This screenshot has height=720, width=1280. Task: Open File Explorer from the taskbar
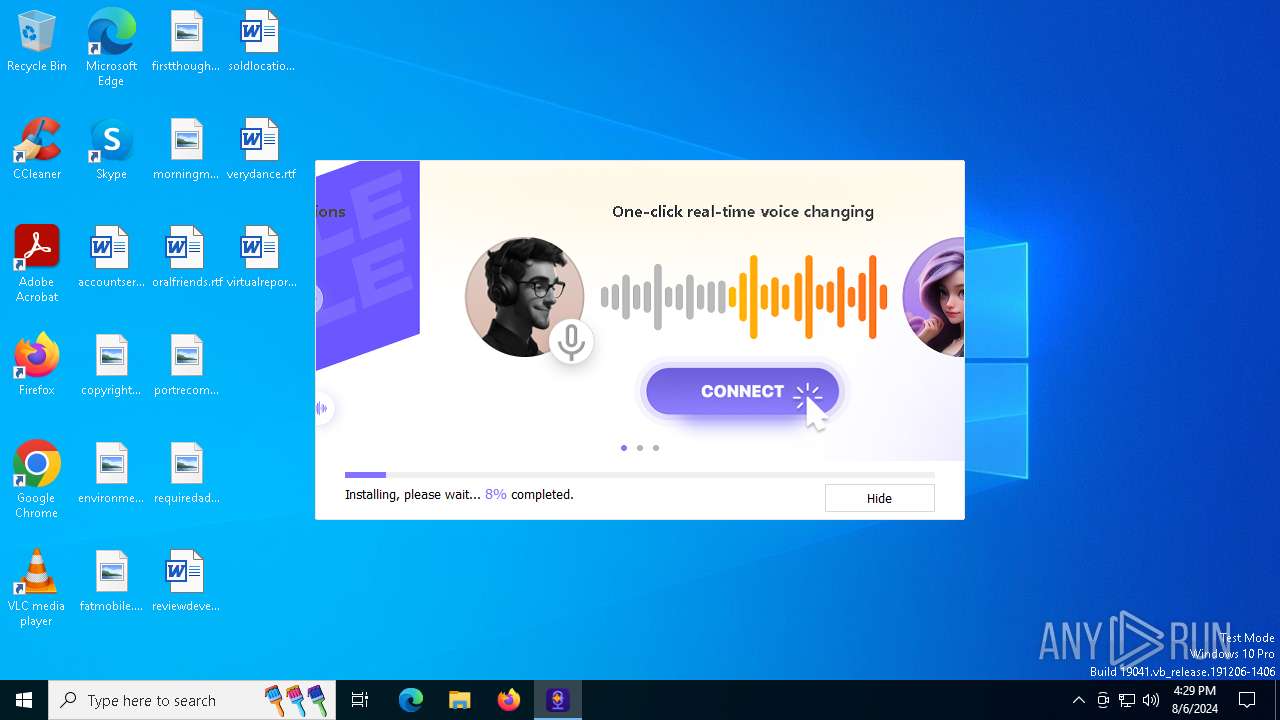[x=459, y=700]
